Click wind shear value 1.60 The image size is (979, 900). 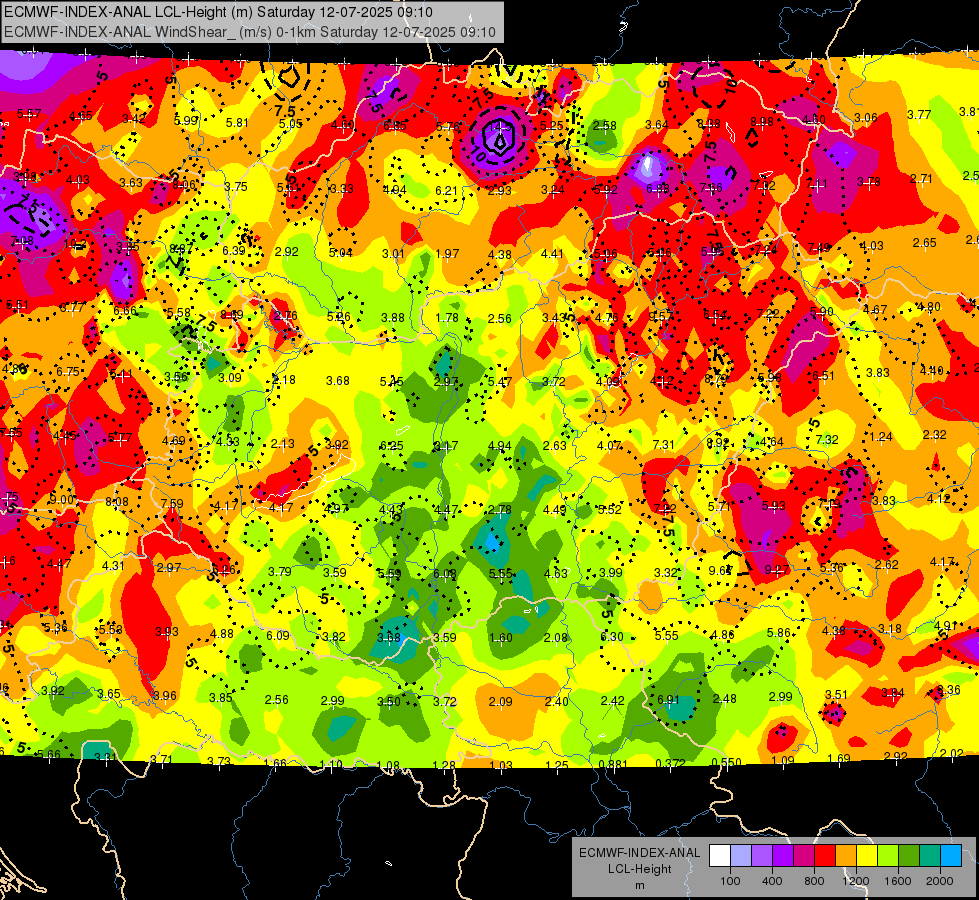(501, 637)
